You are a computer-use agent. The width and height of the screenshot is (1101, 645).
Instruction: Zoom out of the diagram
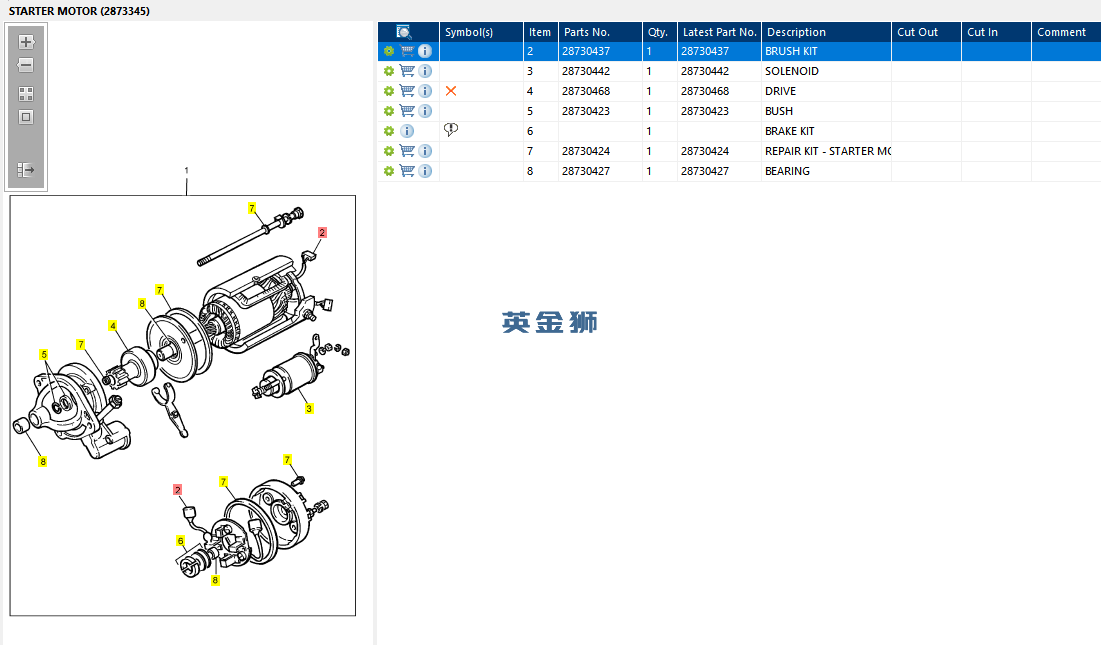tap(26, 65)
